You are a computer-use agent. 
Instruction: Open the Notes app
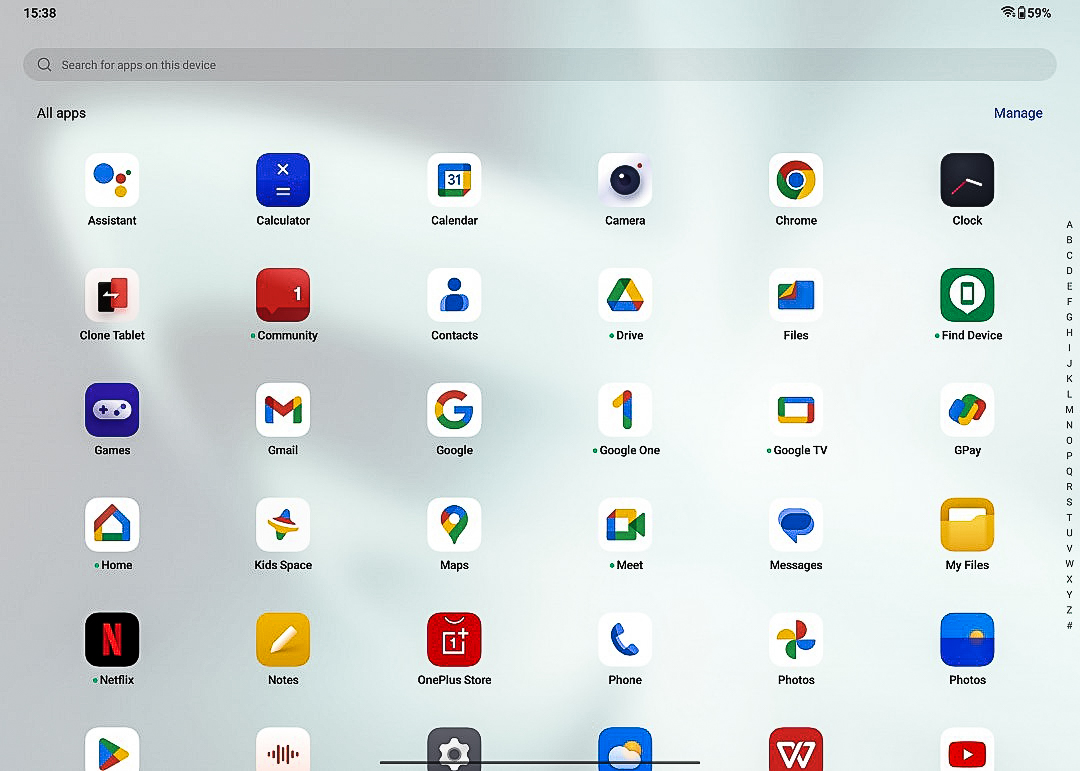pyautogui.click(x=283, y=639)
